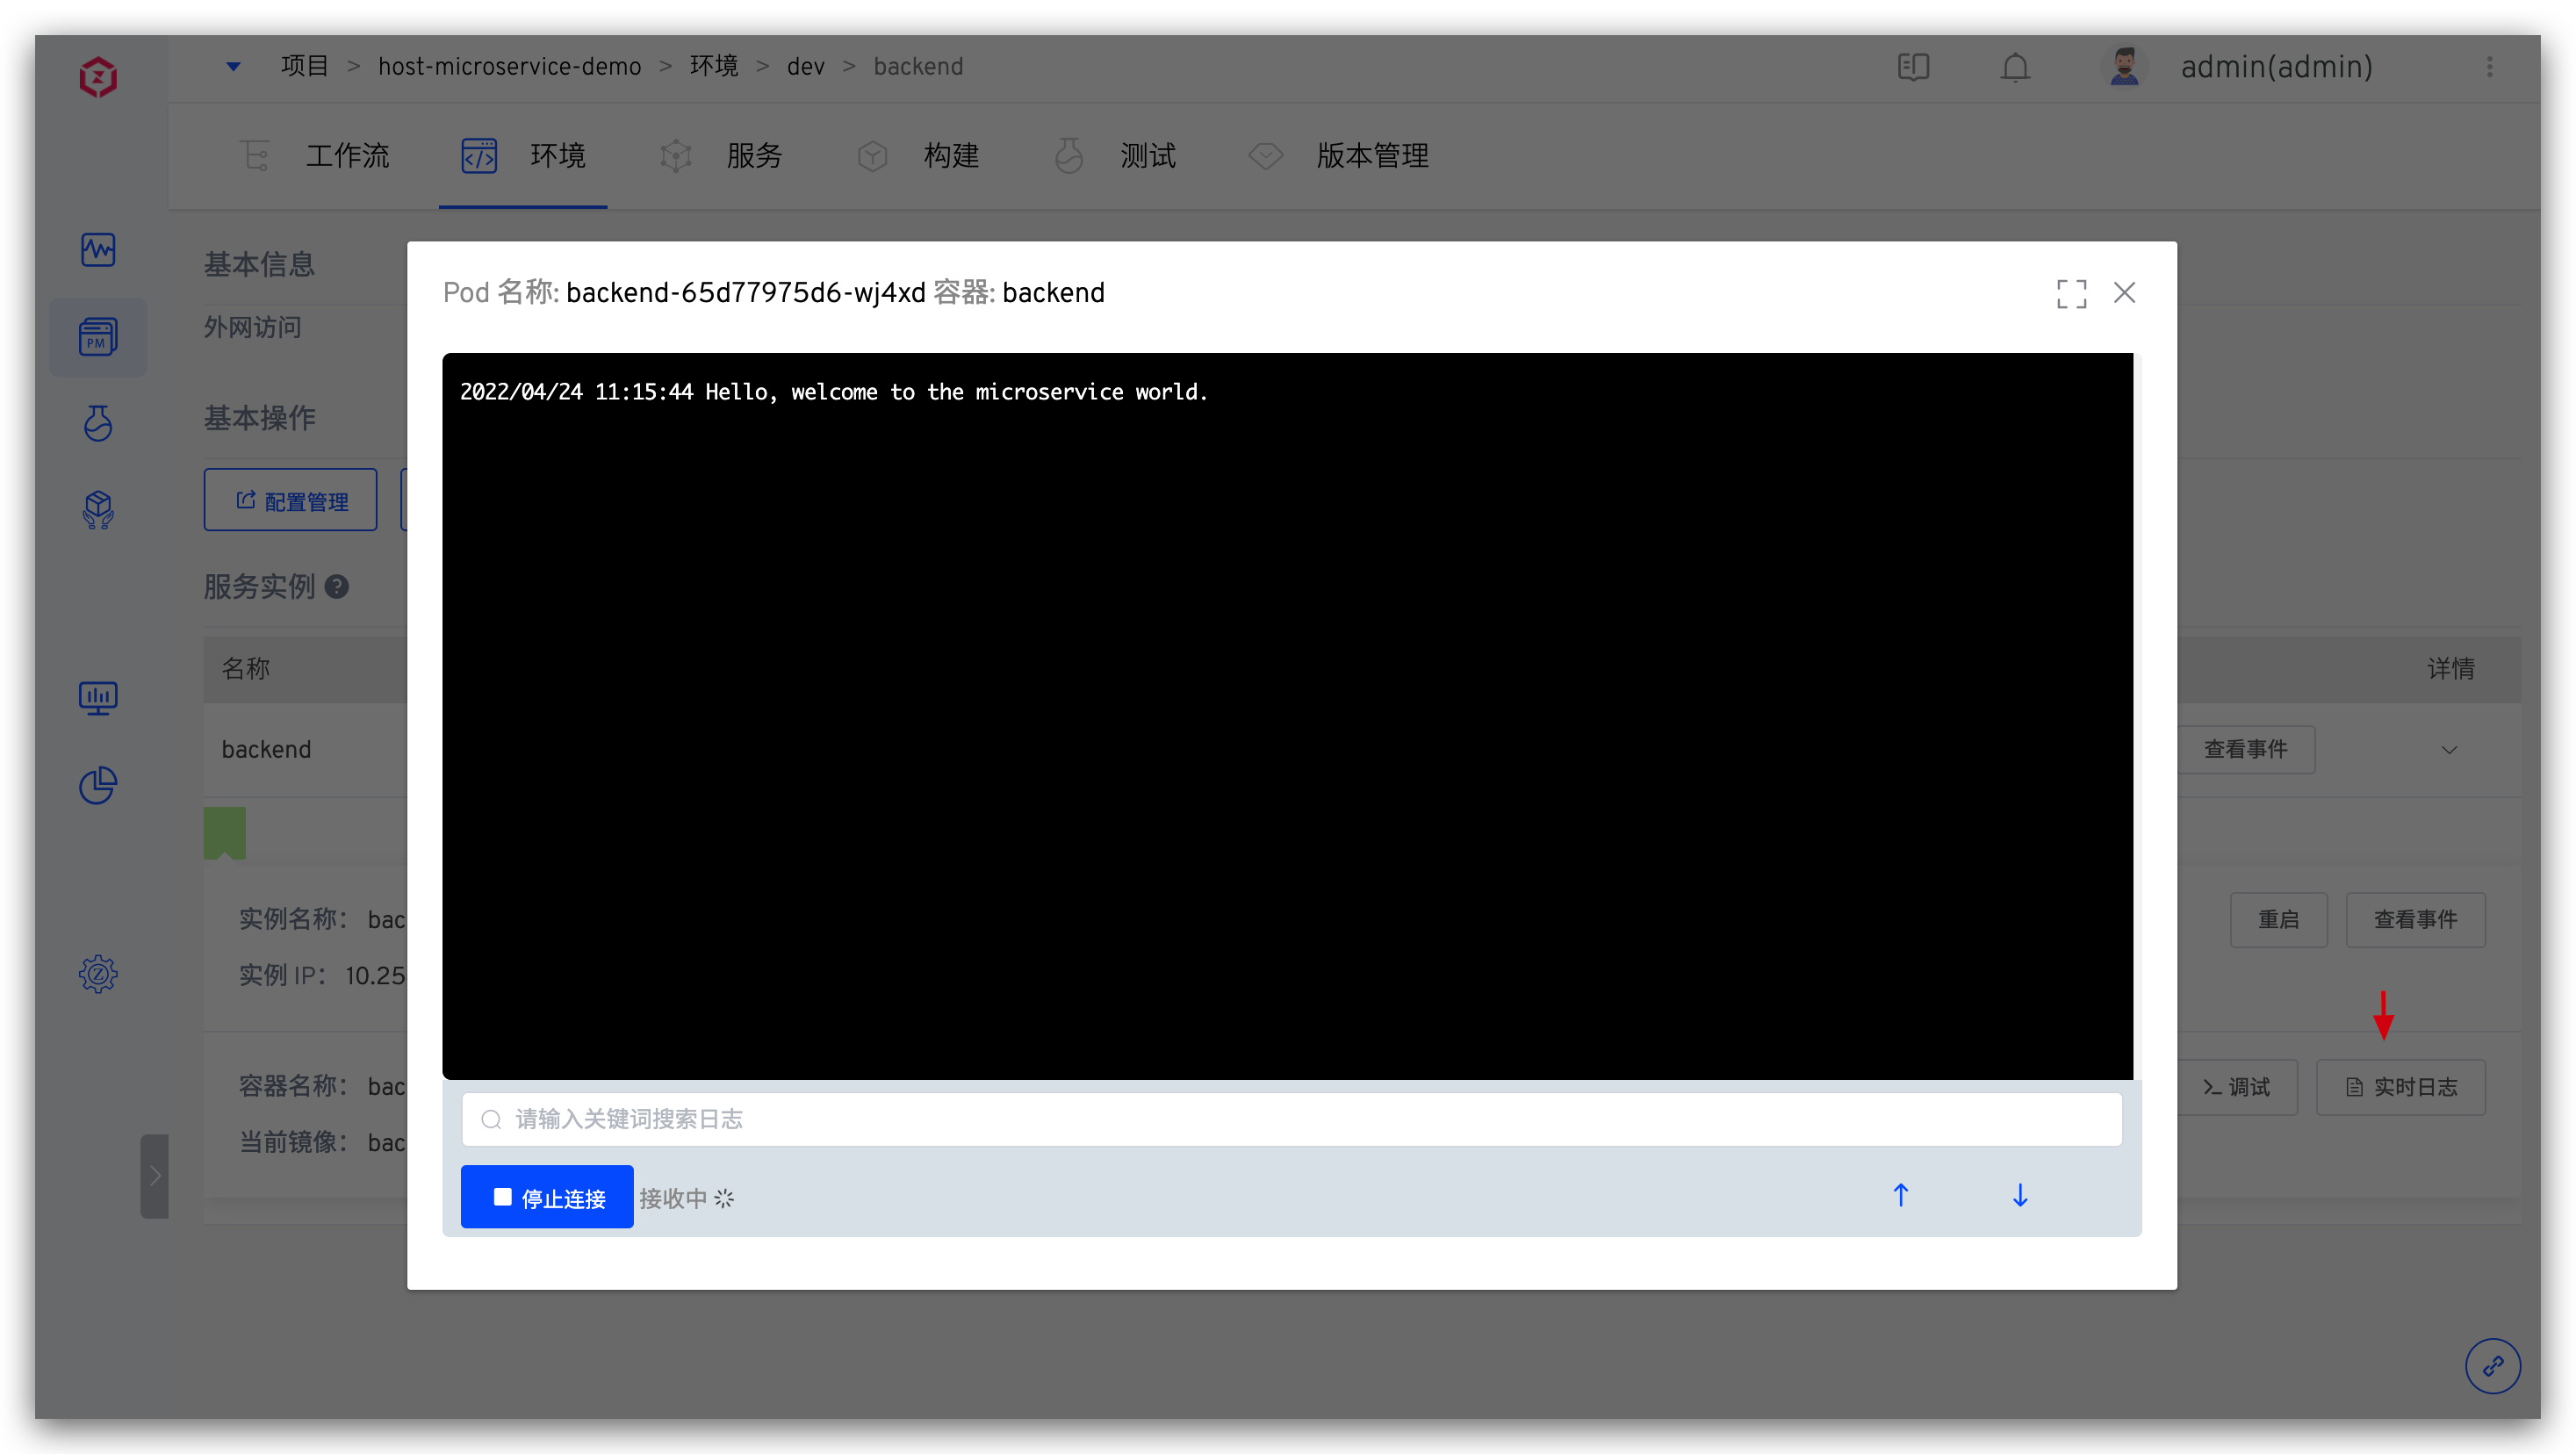Stop the log connection (停止连接)
This screenshot has width=2576, height=1454.
[547, 1197]
